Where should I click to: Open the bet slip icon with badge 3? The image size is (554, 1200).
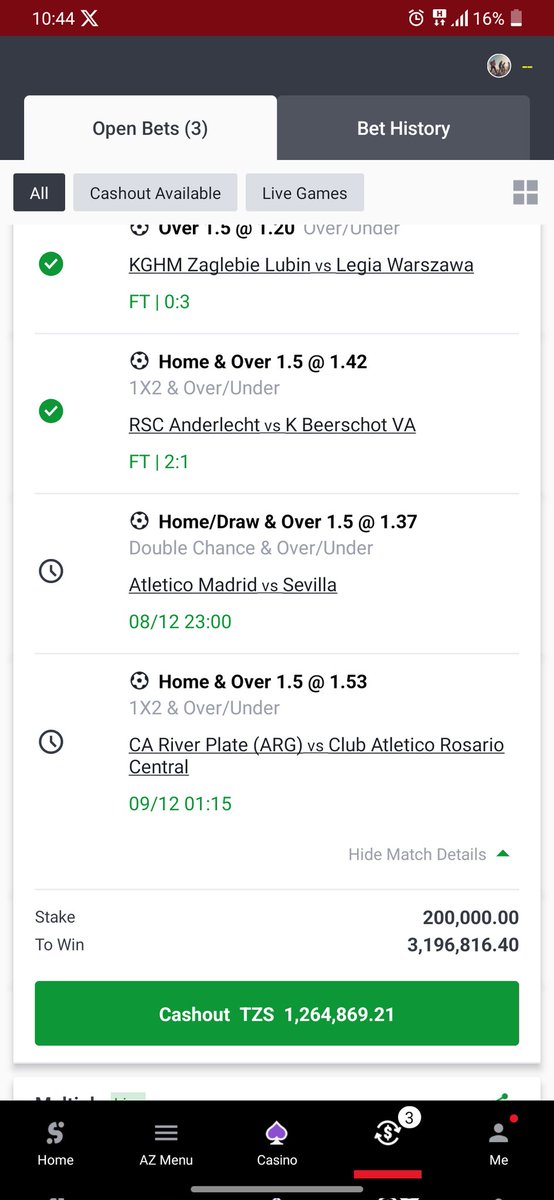tap(388, 1132)
